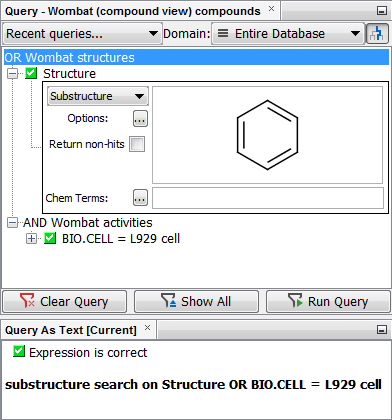392x420 pixels.
Task: Expand the BIO.CELL = L929 cell node
Action: click(31, 239)
